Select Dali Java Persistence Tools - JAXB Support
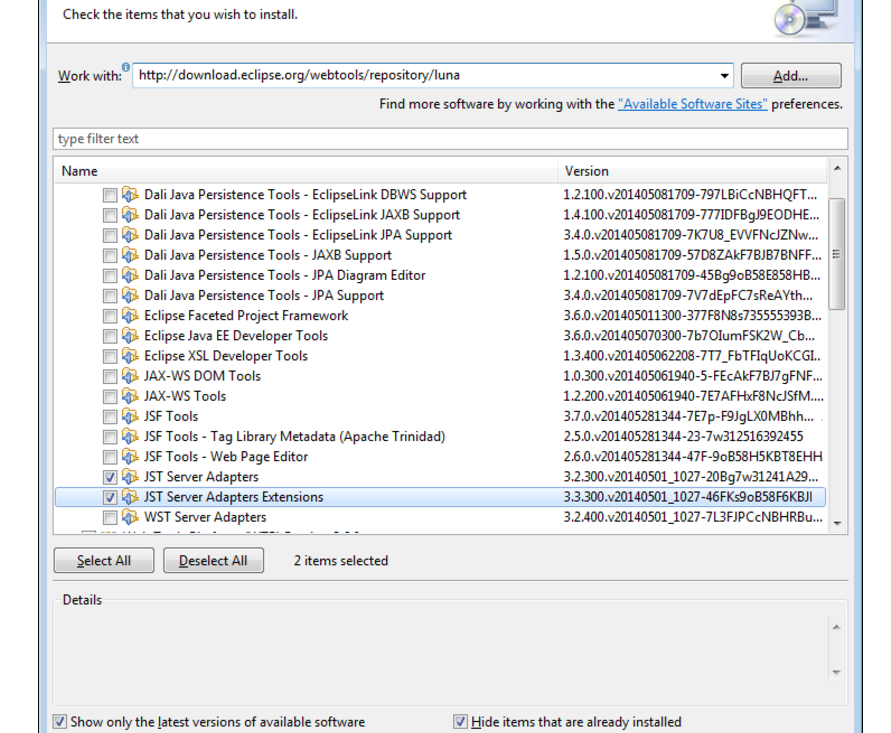The image size is (891, 733). [x=268, y=256]
